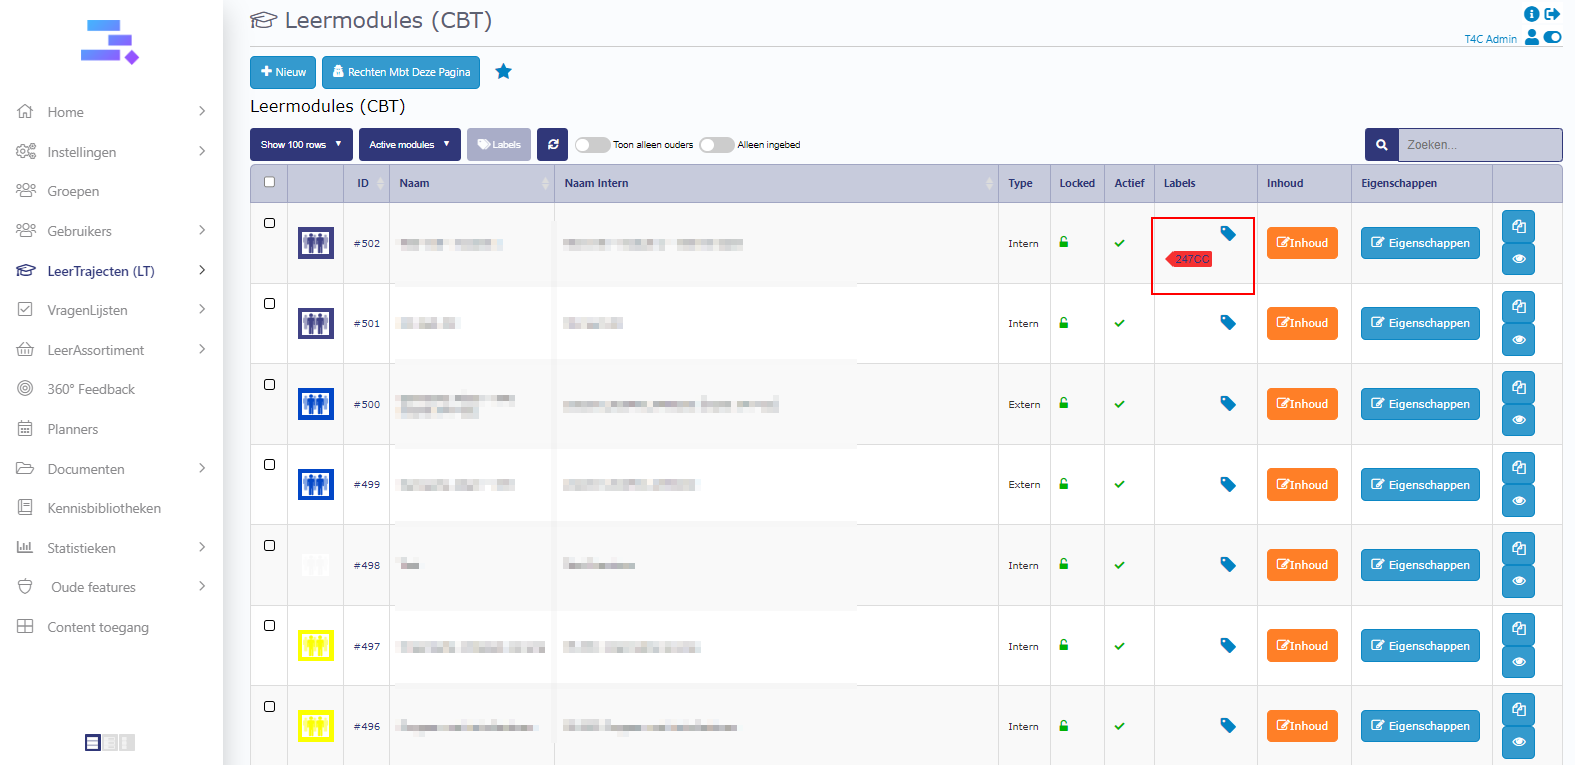Click the Zoeken search input field
Screen dimensions: 1575x765
point(1478,145)
